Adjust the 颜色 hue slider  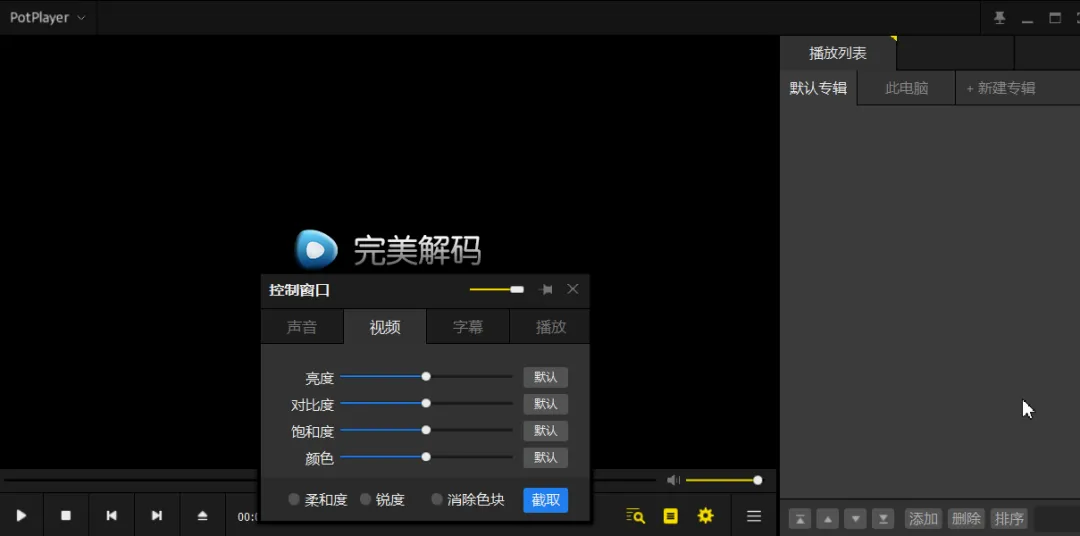(426, 457)
